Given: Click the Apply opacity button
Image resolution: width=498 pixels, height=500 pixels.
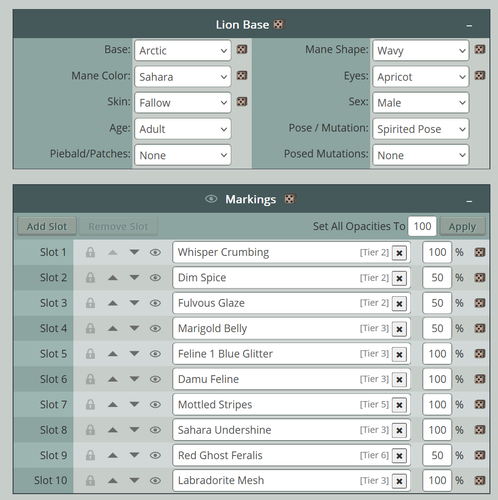Looking at the screenshot, I should (x=462, y=226).
